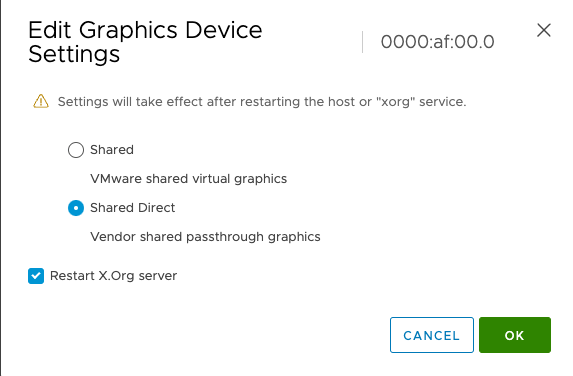Screen dimensions: 573x376
Task: Uncheck the Restart X.Org server checkbox
Action: coord(36,276)
